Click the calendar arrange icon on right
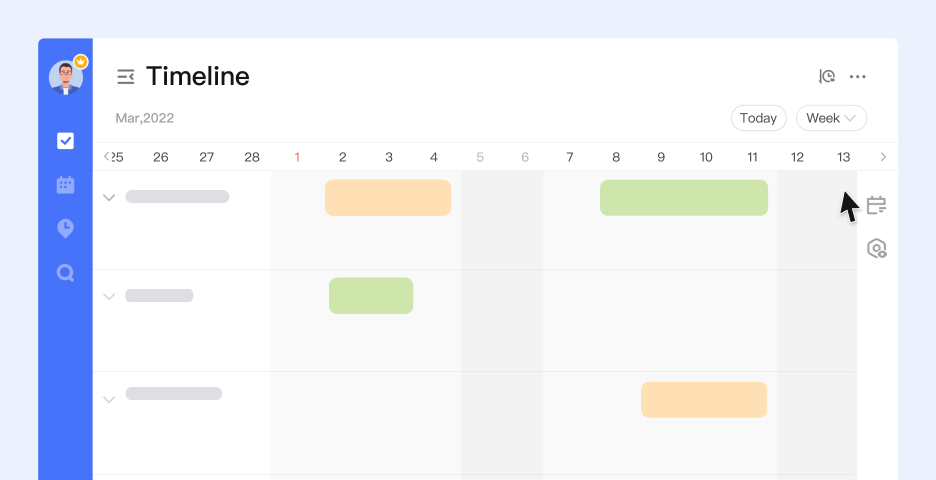This screenshot has width=936, height=480. click(877, 205)
